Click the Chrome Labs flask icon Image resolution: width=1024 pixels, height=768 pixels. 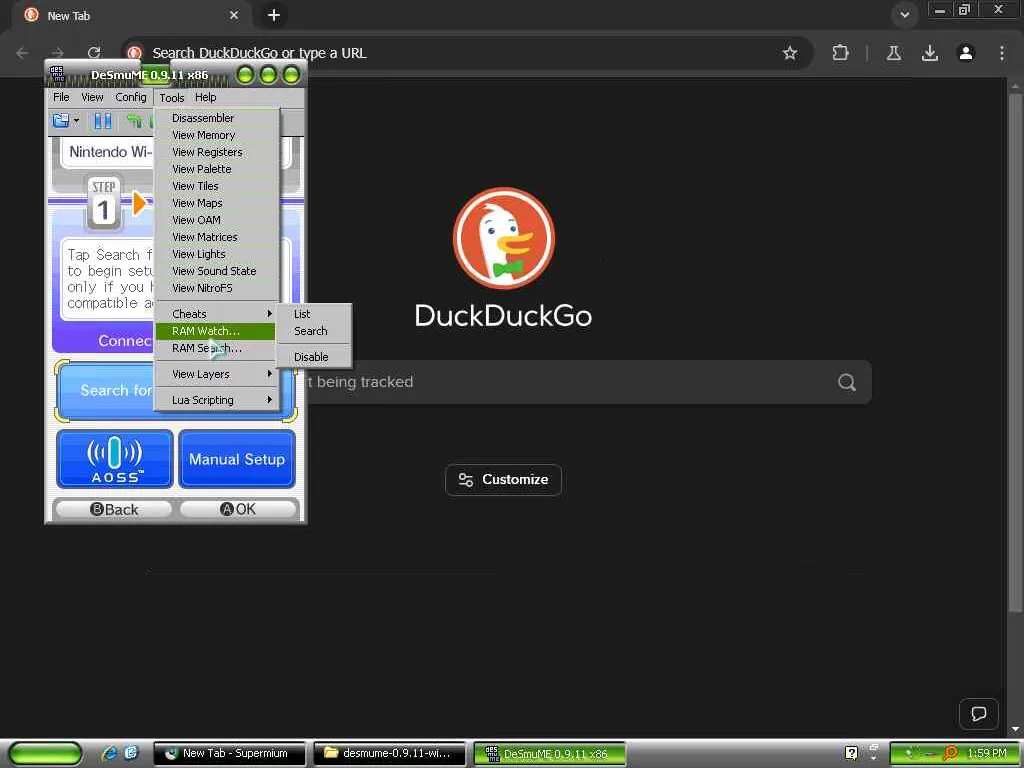pos(894,53)
